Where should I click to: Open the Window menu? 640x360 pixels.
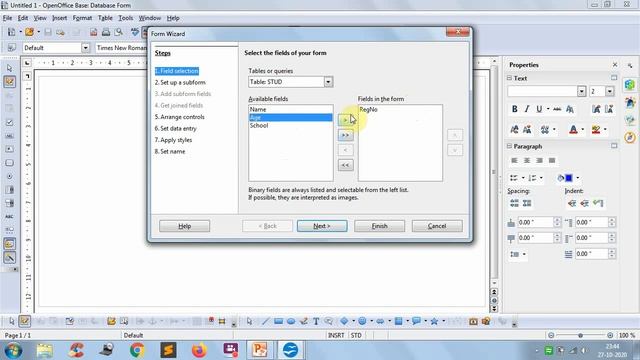(150, 18)
